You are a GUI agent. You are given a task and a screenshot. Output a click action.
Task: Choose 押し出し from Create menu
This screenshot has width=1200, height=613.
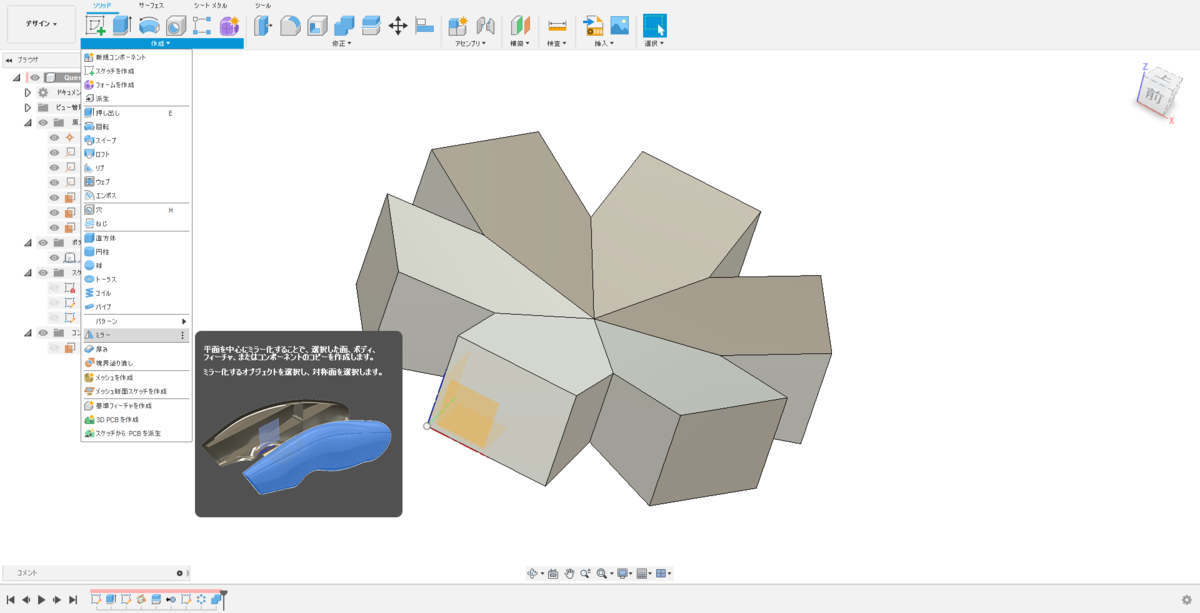(x=136, y=113)
